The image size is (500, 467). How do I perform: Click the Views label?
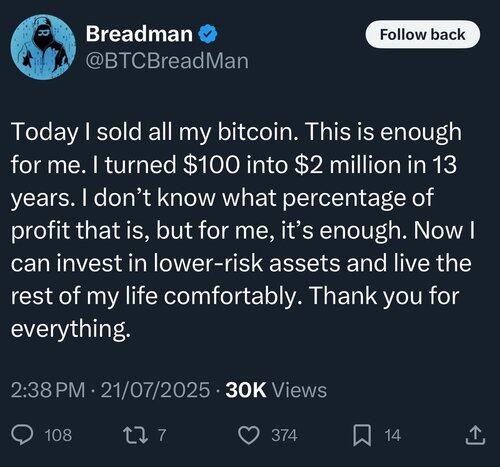click(x=300, y=390)
